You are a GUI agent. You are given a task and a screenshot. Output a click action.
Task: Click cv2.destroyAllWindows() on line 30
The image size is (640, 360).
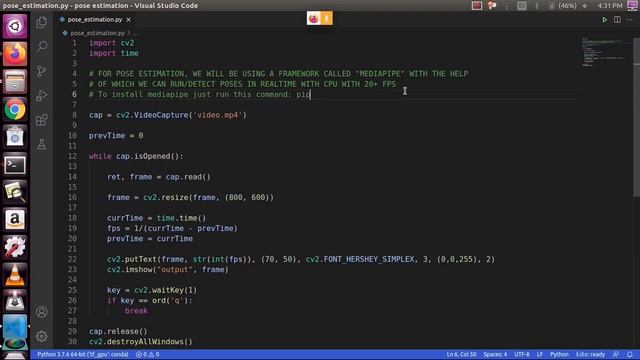click(x=141, y=342)
